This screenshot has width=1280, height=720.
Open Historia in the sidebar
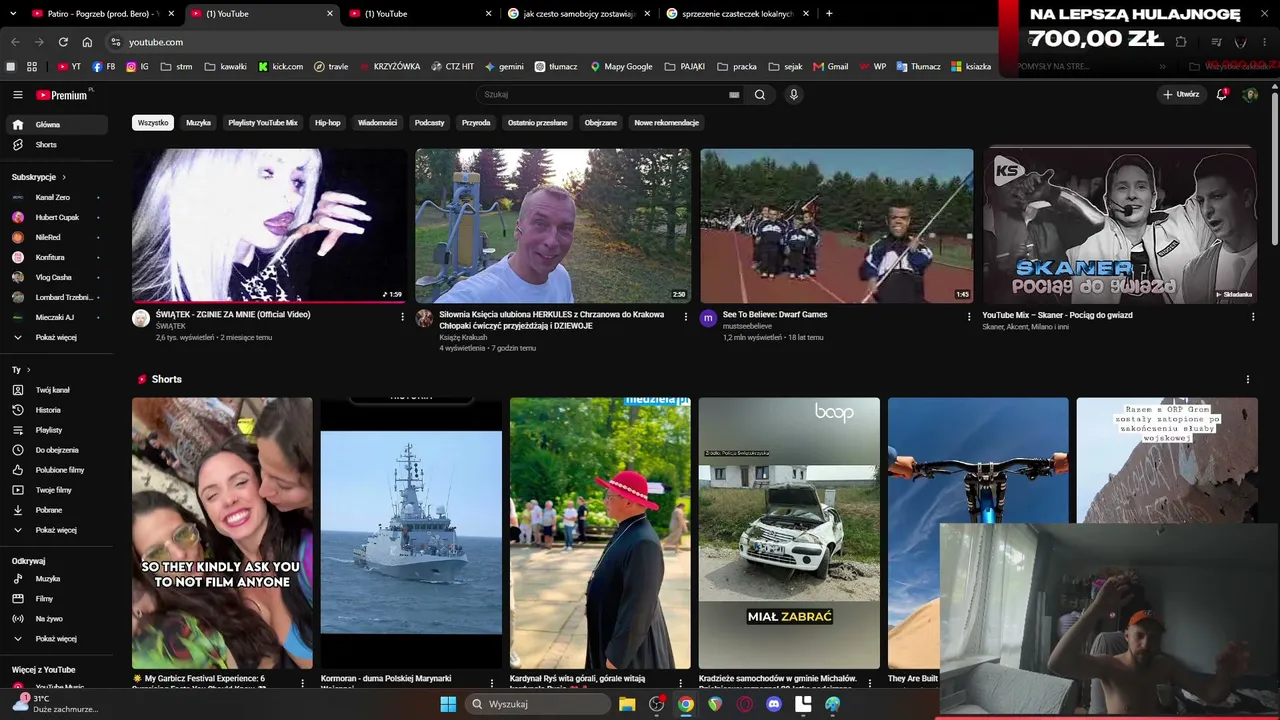coord(56,410)
